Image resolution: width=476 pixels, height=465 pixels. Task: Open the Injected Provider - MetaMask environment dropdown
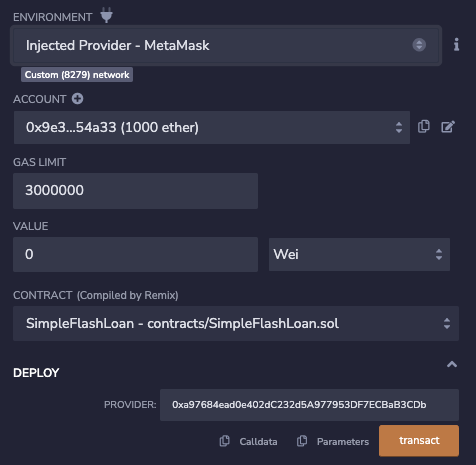coord(226,45)
